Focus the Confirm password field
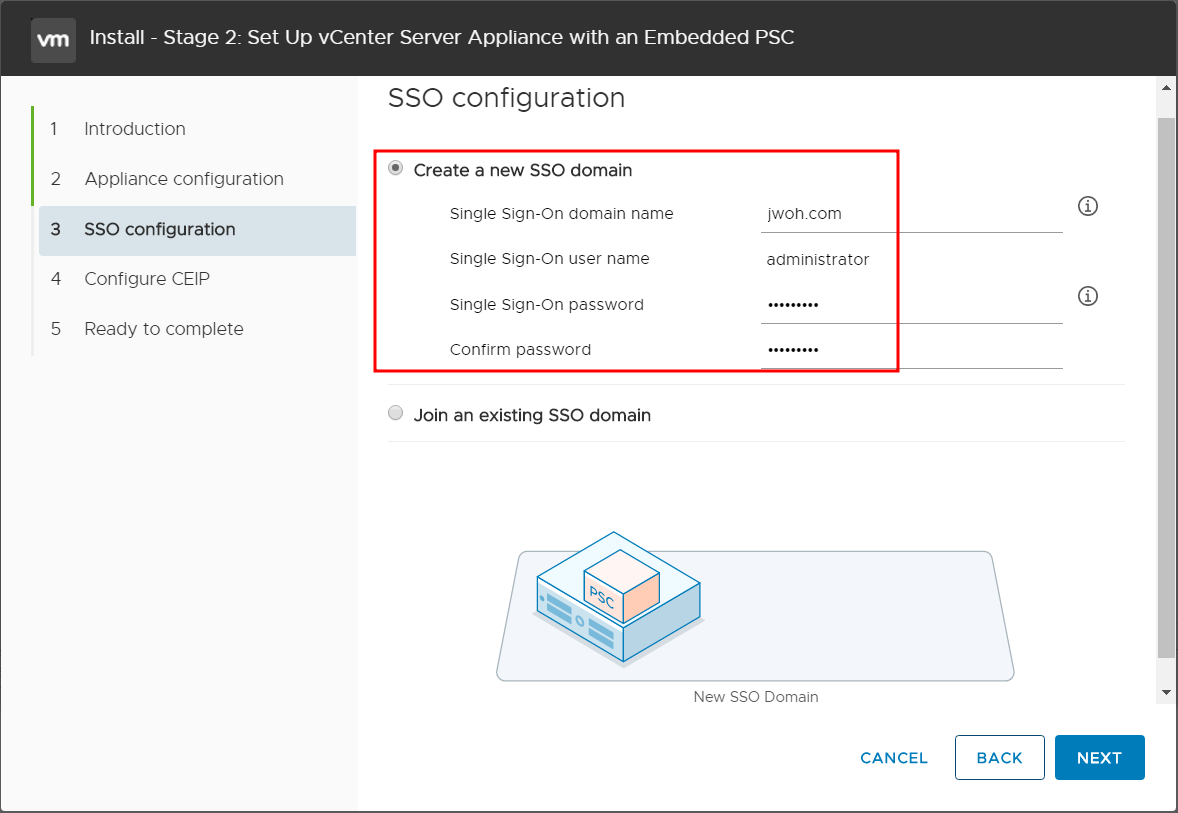This screenshot has width=1178, height=813. click(x=911, y=350)
